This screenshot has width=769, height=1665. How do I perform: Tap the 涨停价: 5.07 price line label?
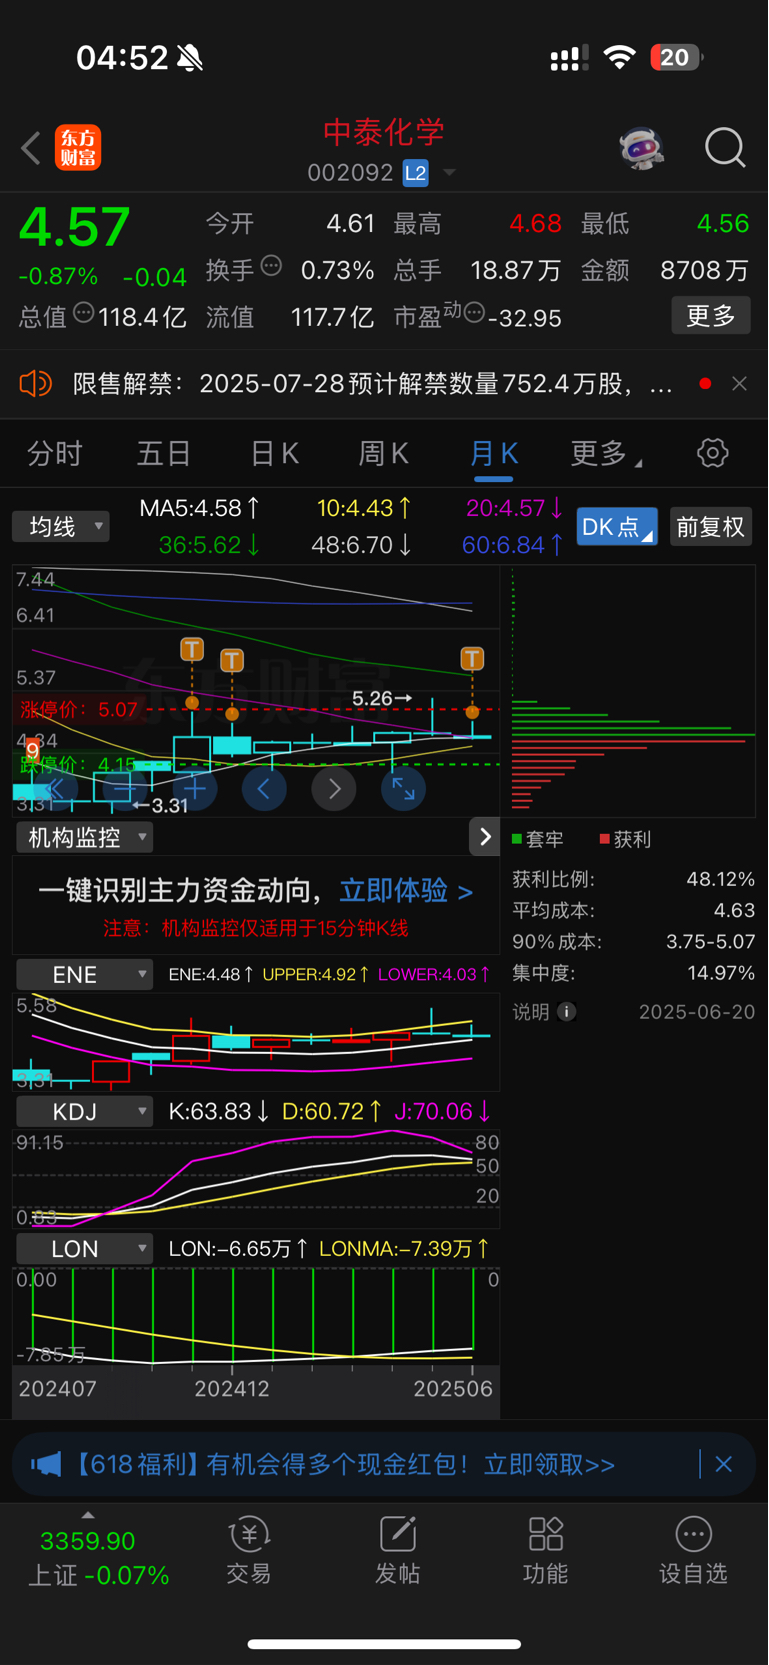point(78,710)
